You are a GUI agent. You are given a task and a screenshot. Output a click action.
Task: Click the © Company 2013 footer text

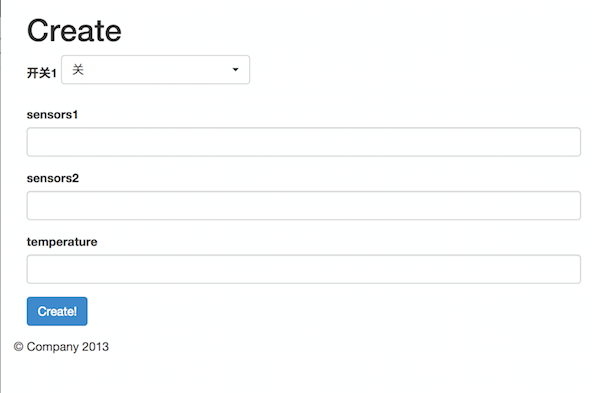tap(61, 347)
